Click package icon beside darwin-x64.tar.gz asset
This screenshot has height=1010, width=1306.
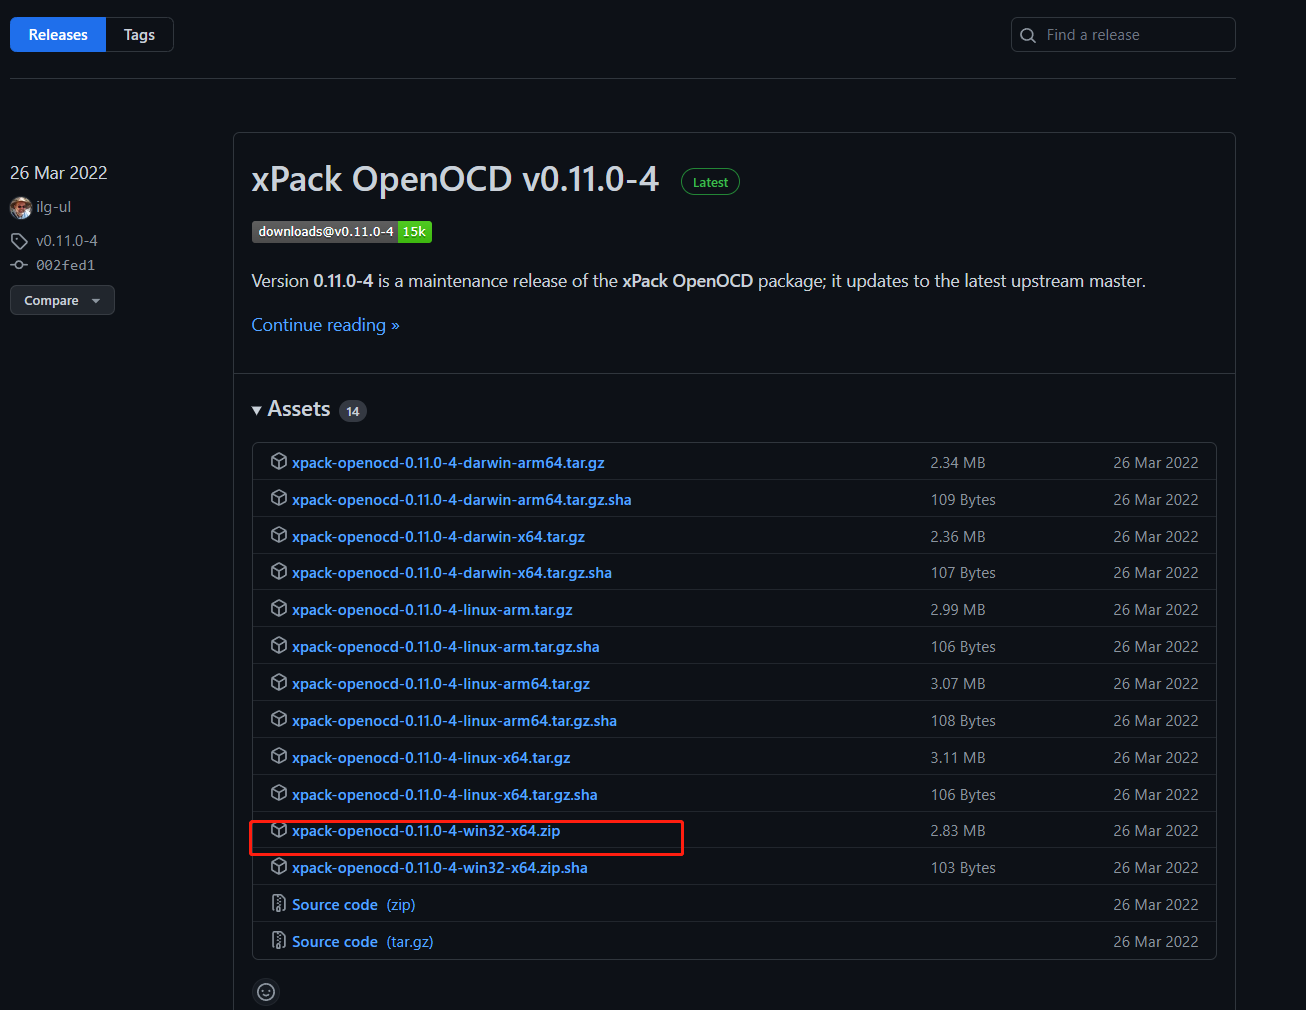(x=279, y=535)
